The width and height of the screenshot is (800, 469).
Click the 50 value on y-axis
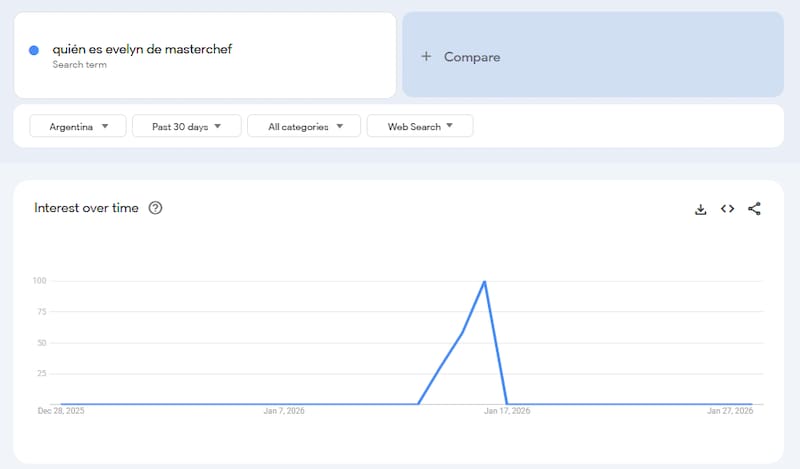point(41,343)
